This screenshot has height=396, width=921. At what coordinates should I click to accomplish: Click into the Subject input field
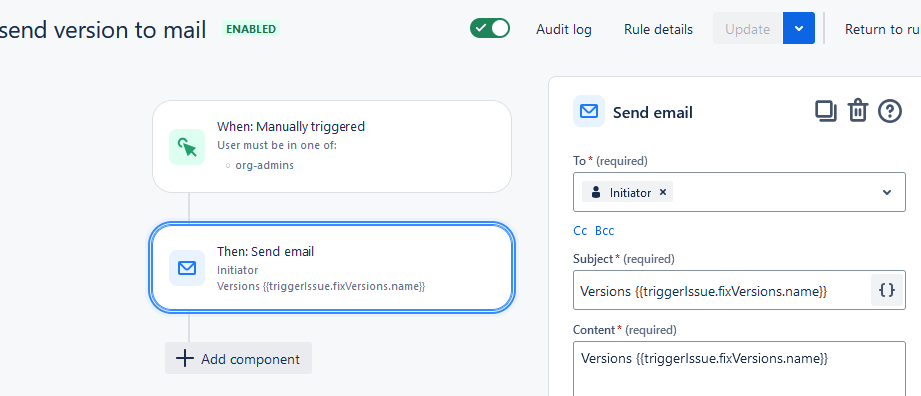(x=722, y=290)
